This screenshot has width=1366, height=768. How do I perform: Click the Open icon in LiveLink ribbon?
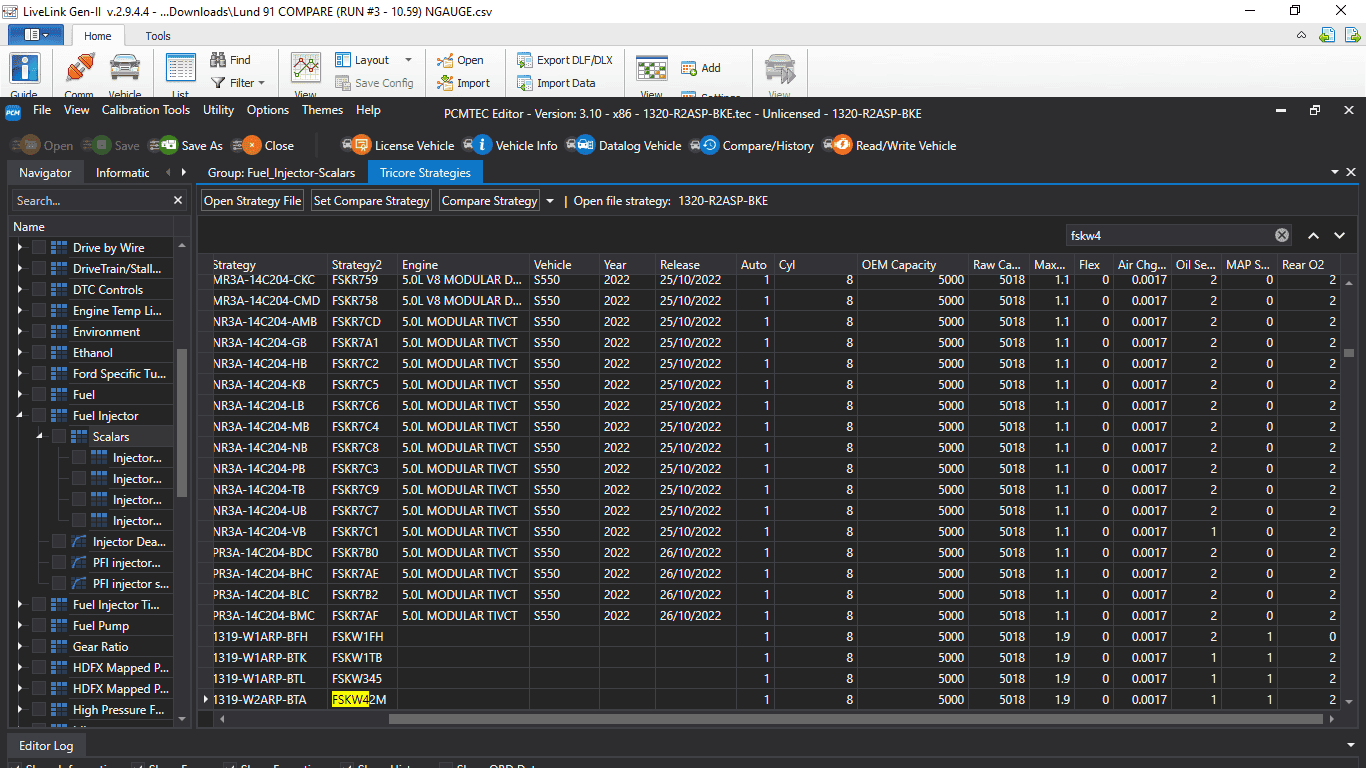tap(446, 60)
